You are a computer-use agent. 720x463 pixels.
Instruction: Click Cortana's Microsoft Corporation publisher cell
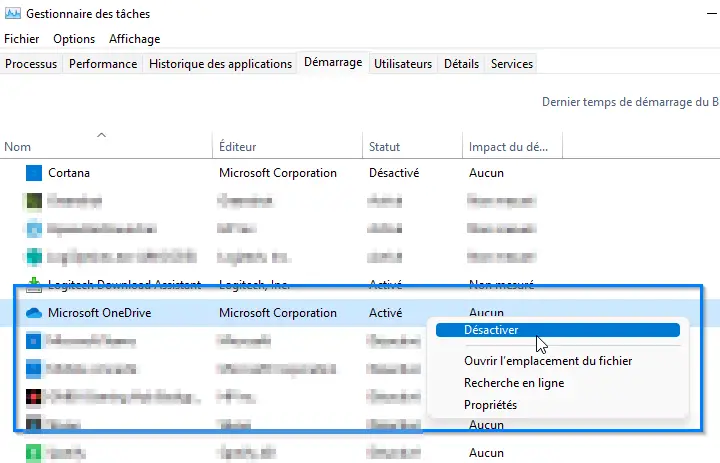click(x=278, y=173)
